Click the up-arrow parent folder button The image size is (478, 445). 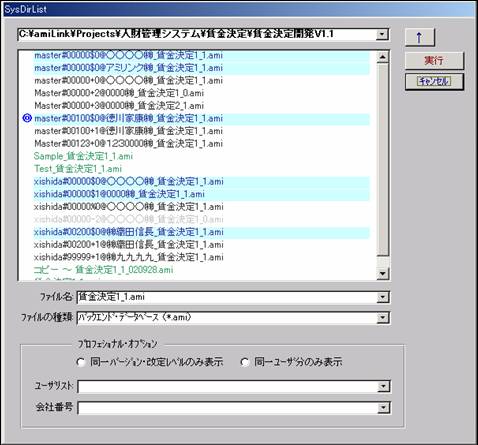(x=420, y=37)
